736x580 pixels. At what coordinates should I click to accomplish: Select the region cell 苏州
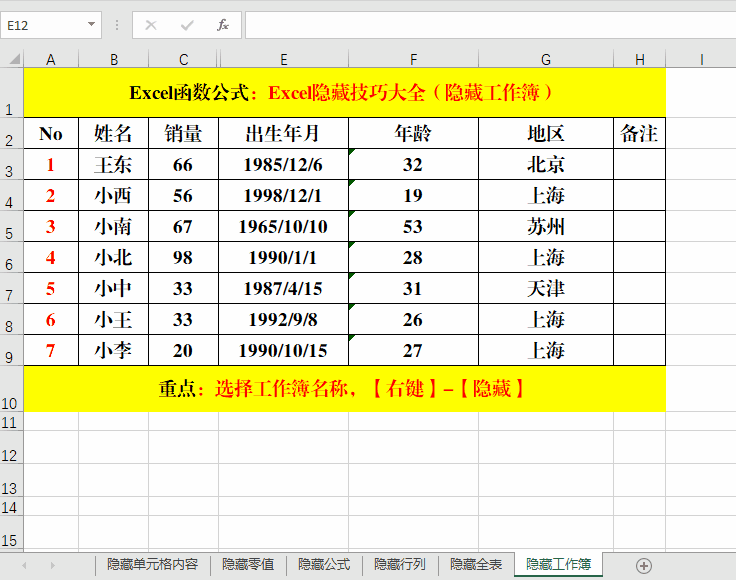coord(546,226)
